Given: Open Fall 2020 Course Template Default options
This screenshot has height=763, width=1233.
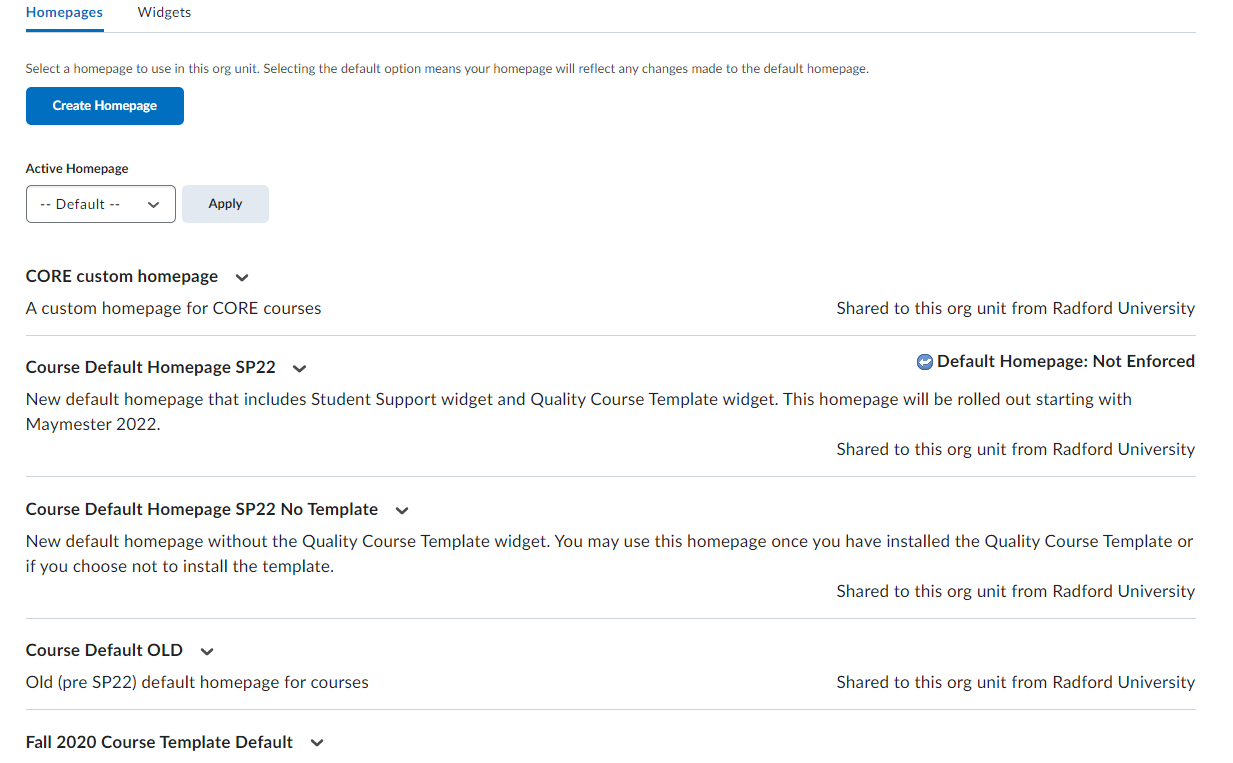Looking at the screenshot, I should [x=316, y=742].
